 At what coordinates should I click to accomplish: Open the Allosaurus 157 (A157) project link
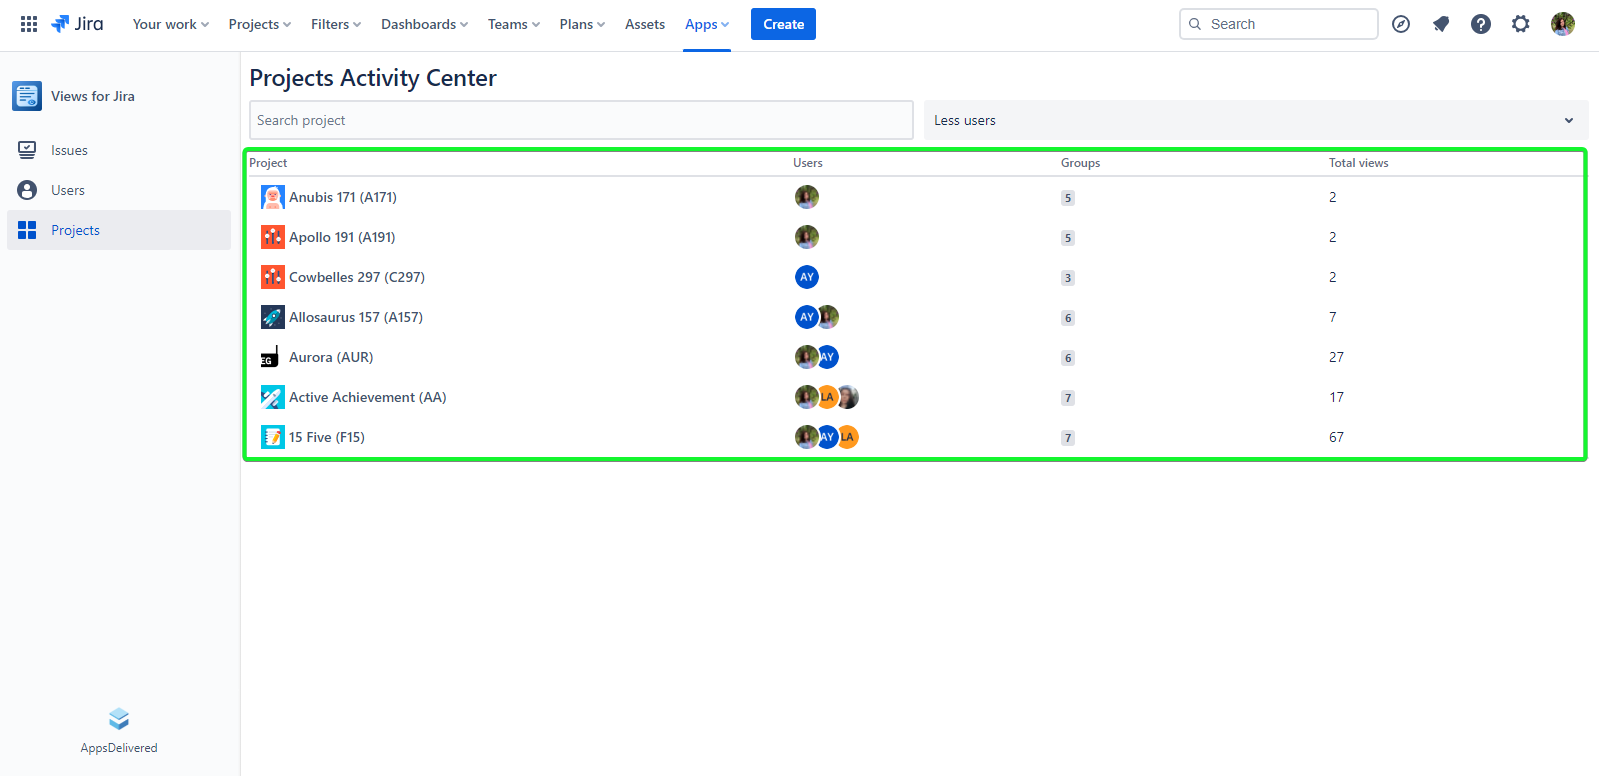355,317
